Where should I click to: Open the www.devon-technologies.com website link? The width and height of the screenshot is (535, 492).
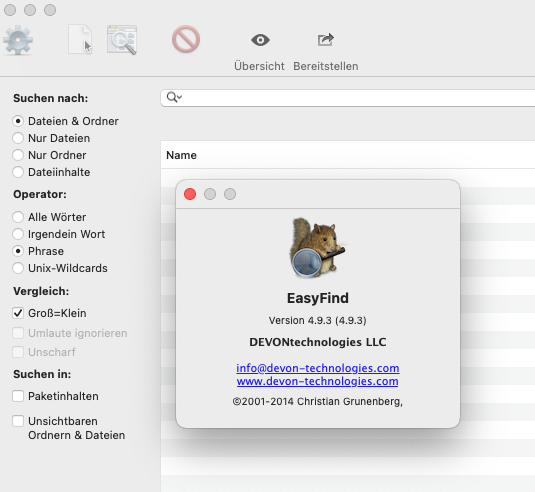(x=318, y=381)
